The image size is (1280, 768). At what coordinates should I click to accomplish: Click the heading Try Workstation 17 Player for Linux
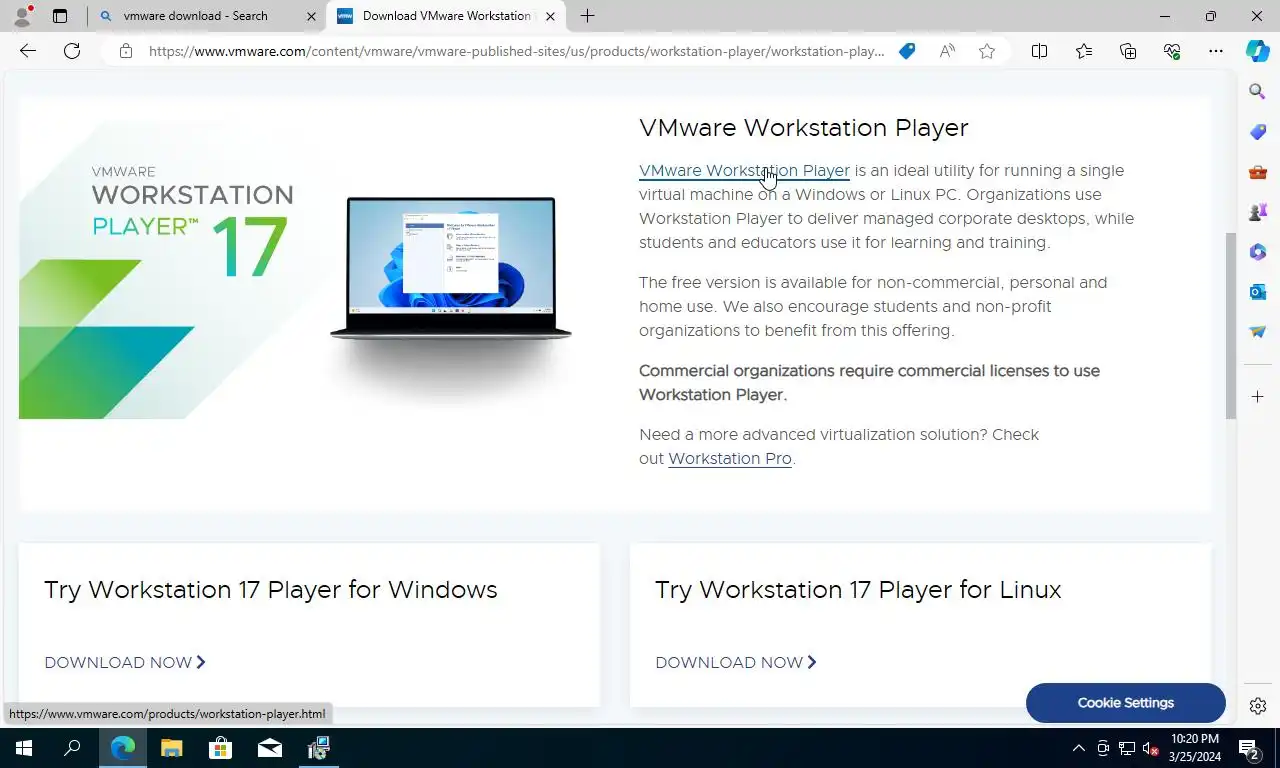pos(858,590)
